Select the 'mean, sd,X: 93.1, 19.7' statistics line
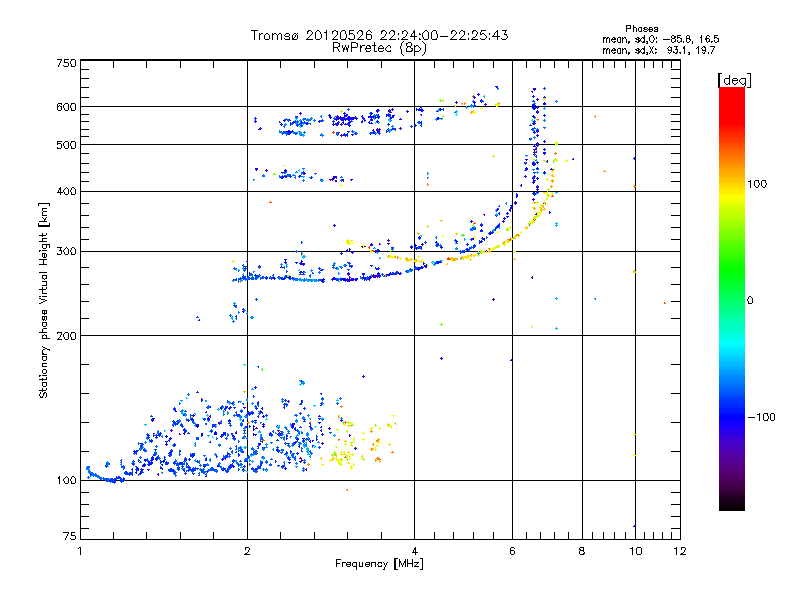The image size is (800, 600). [659, 50]
